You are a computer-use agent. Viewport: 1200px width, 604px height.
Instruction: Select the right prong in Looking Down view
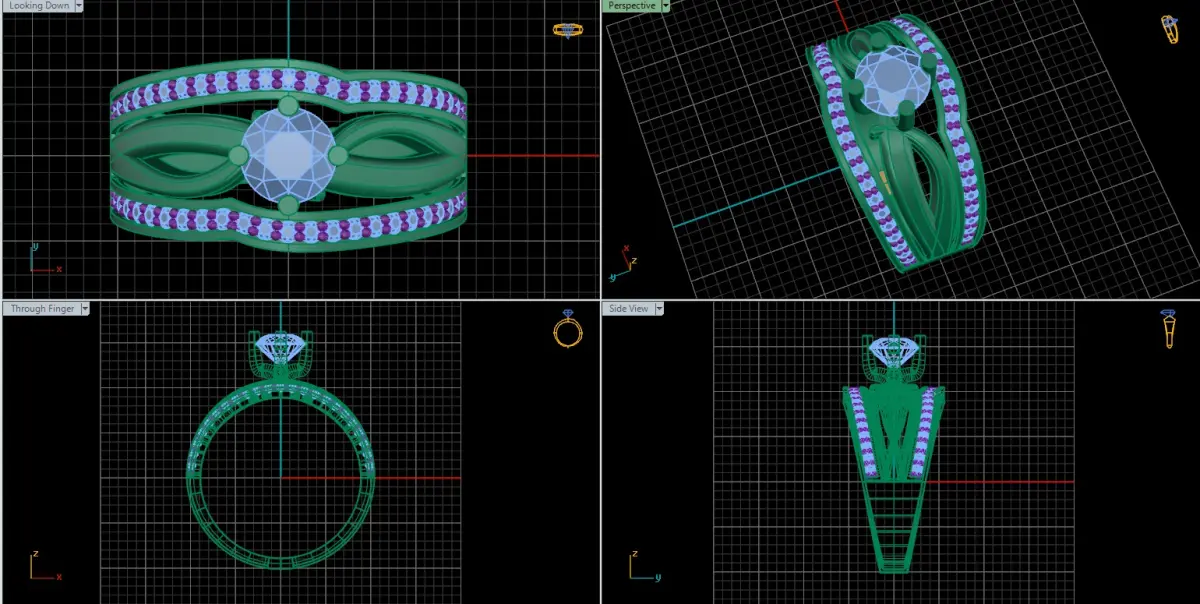[337, 155]
